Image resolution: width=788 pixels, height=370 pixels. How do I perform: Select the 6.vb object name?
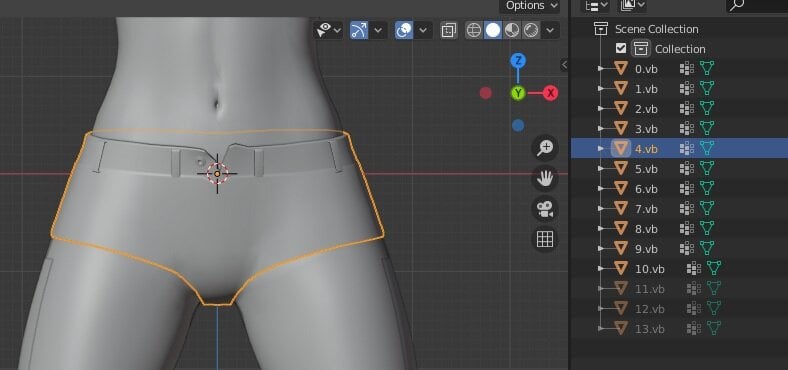[x=646, y=189]
